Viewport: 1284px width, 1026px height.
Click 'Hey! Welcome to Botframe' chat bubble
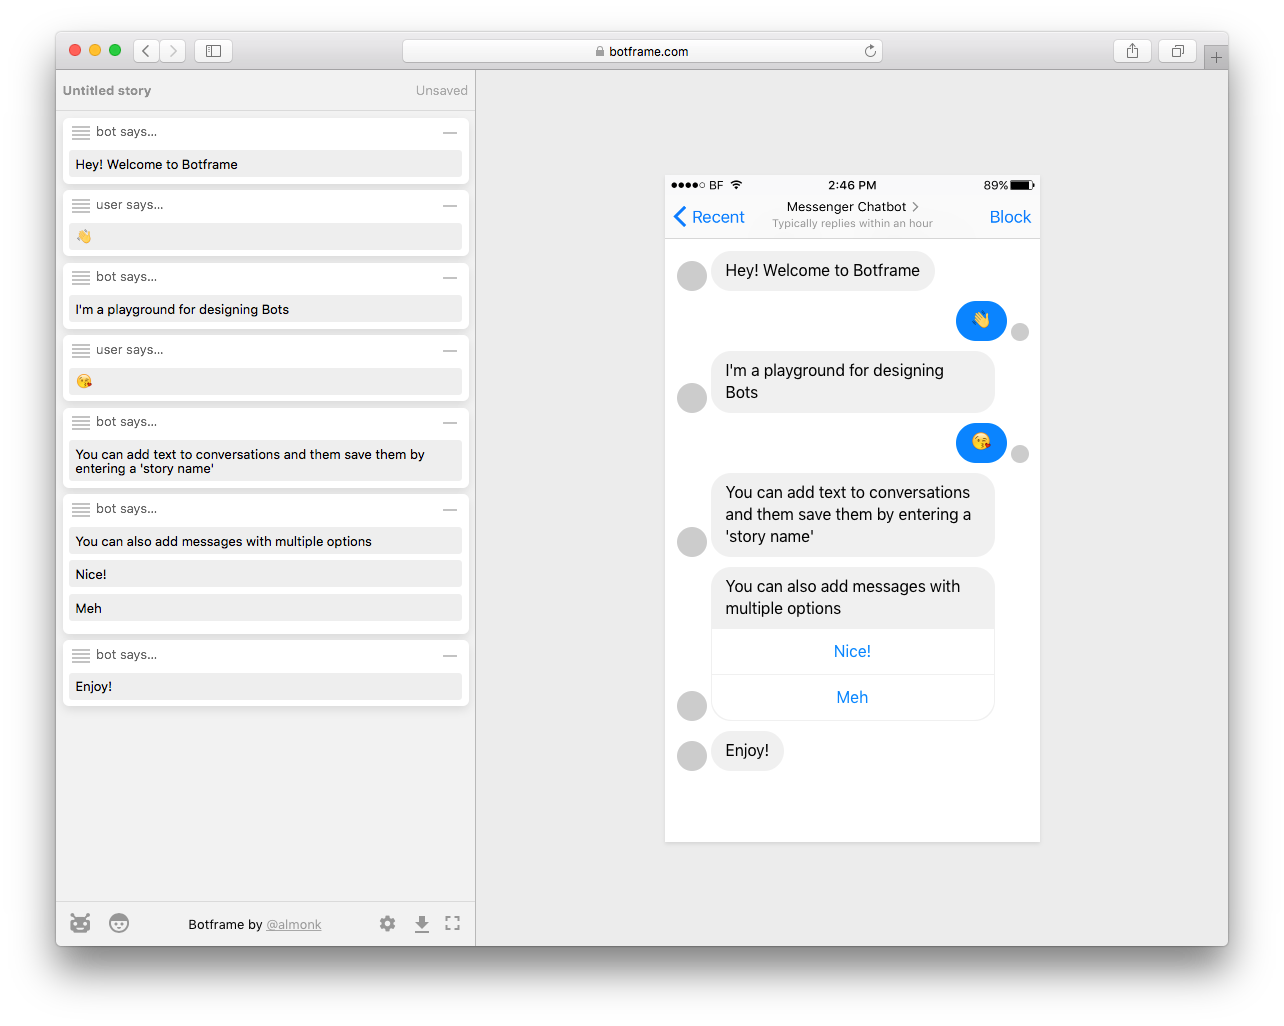click(822, 271)
